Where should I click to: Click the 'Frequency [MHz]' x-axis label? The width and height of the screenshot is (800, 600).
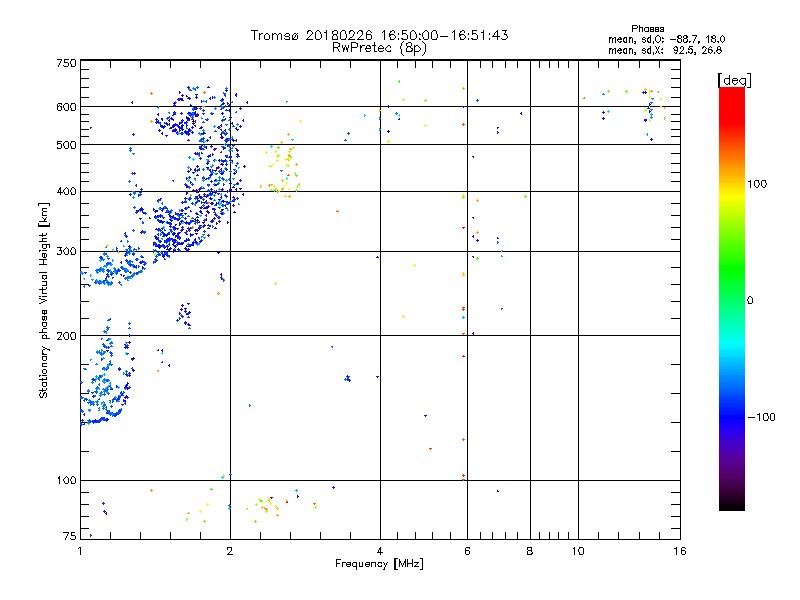click(x=379, y=564)
